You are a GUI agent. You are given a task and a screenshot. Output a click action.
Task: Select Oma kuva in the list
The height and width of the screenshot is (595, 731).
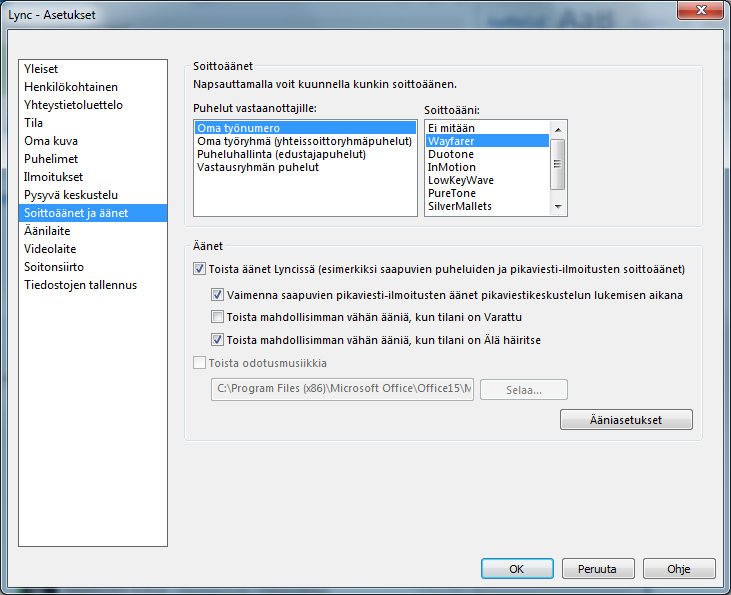point(93,141)
